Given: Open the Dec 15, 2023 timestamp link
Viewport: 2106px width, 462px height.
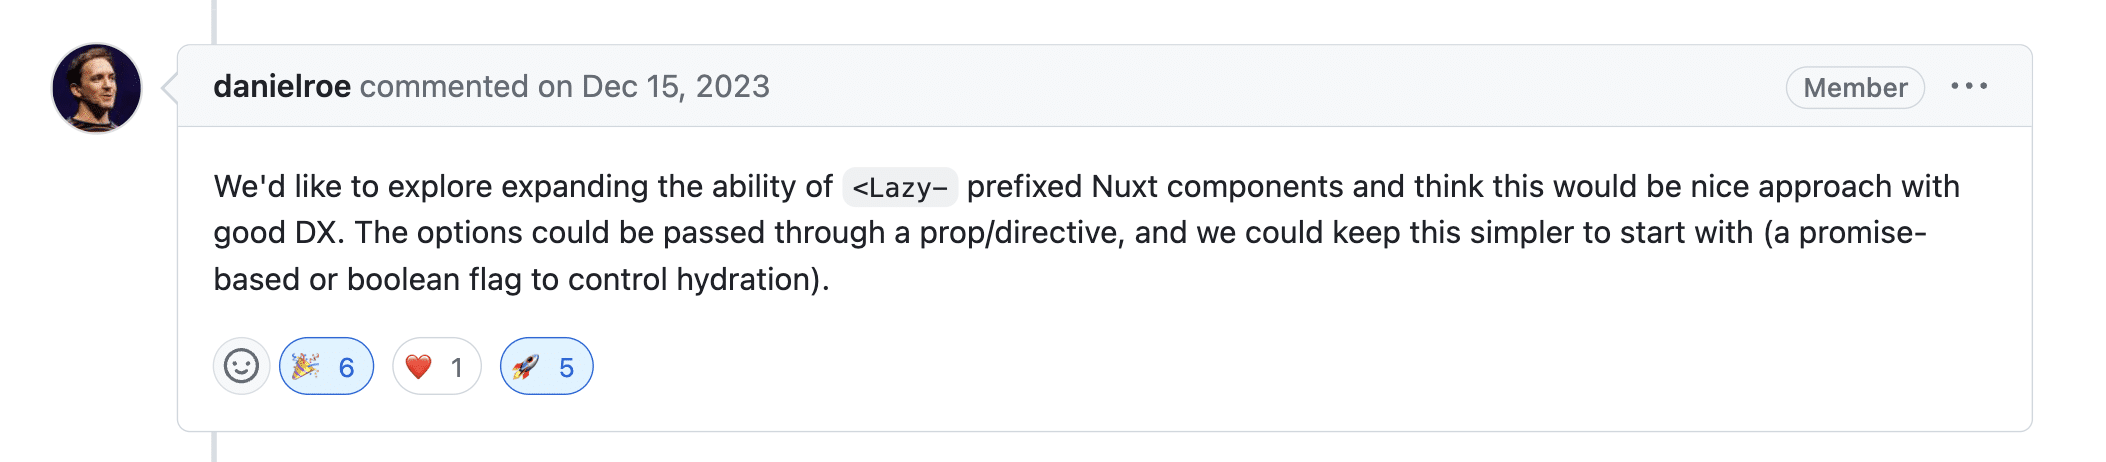Looking at the screenshot, I should [675, 87].
